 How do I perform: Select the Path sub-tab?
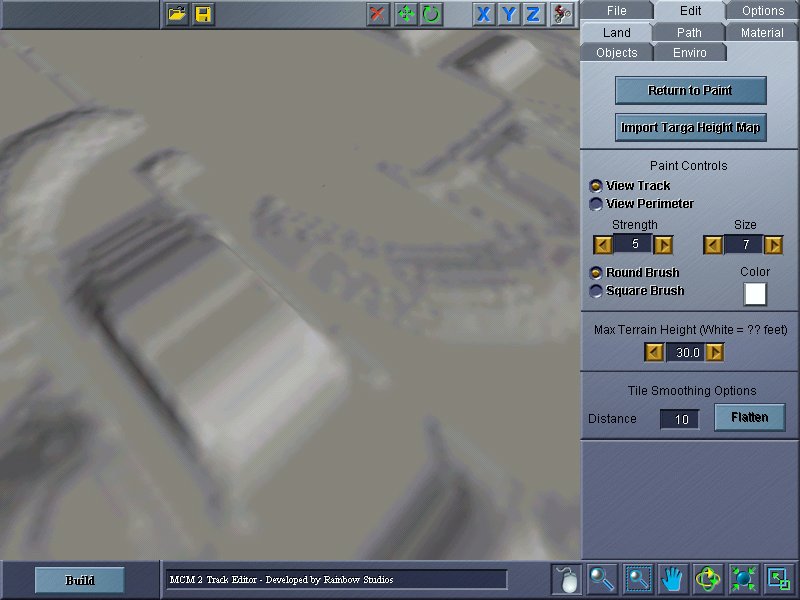coord(689,33)
